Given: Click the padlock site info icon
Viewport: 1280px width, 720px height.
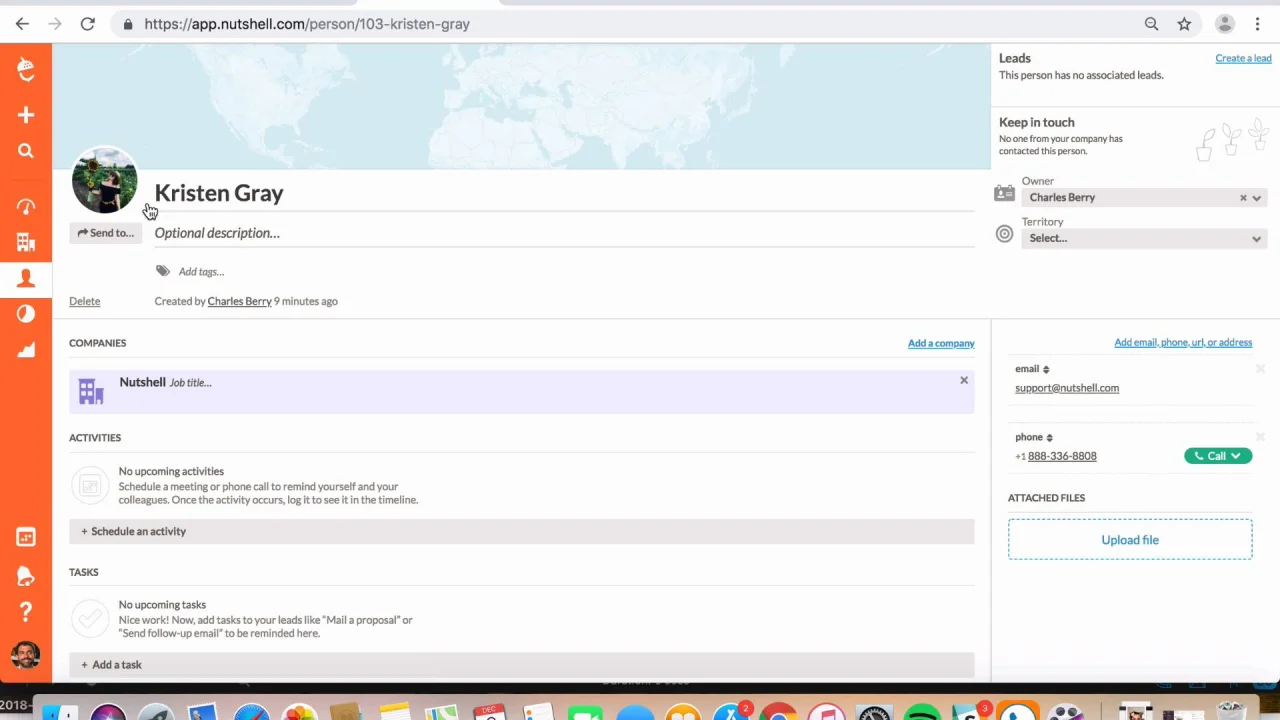Looking at the screenshot, I should [128, 24].
